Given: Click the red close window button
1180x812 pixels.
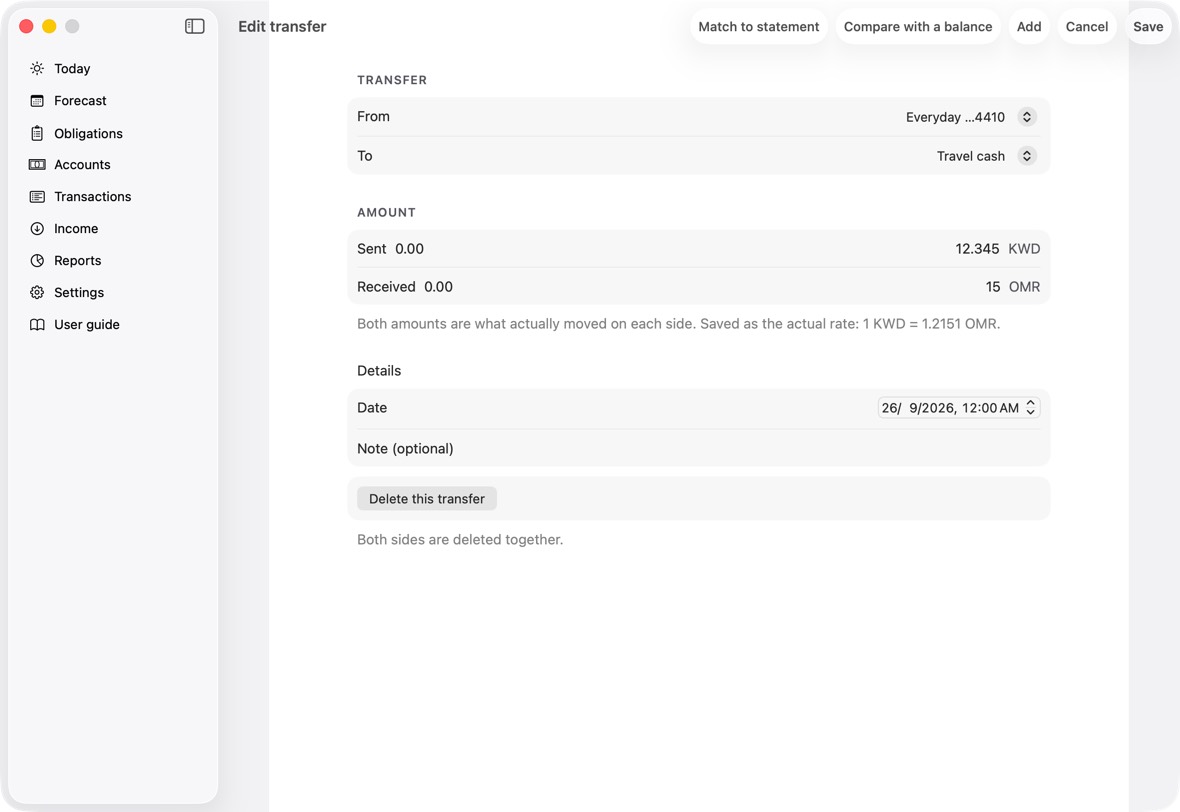Looking at the screenshot, I should point(26,26).
